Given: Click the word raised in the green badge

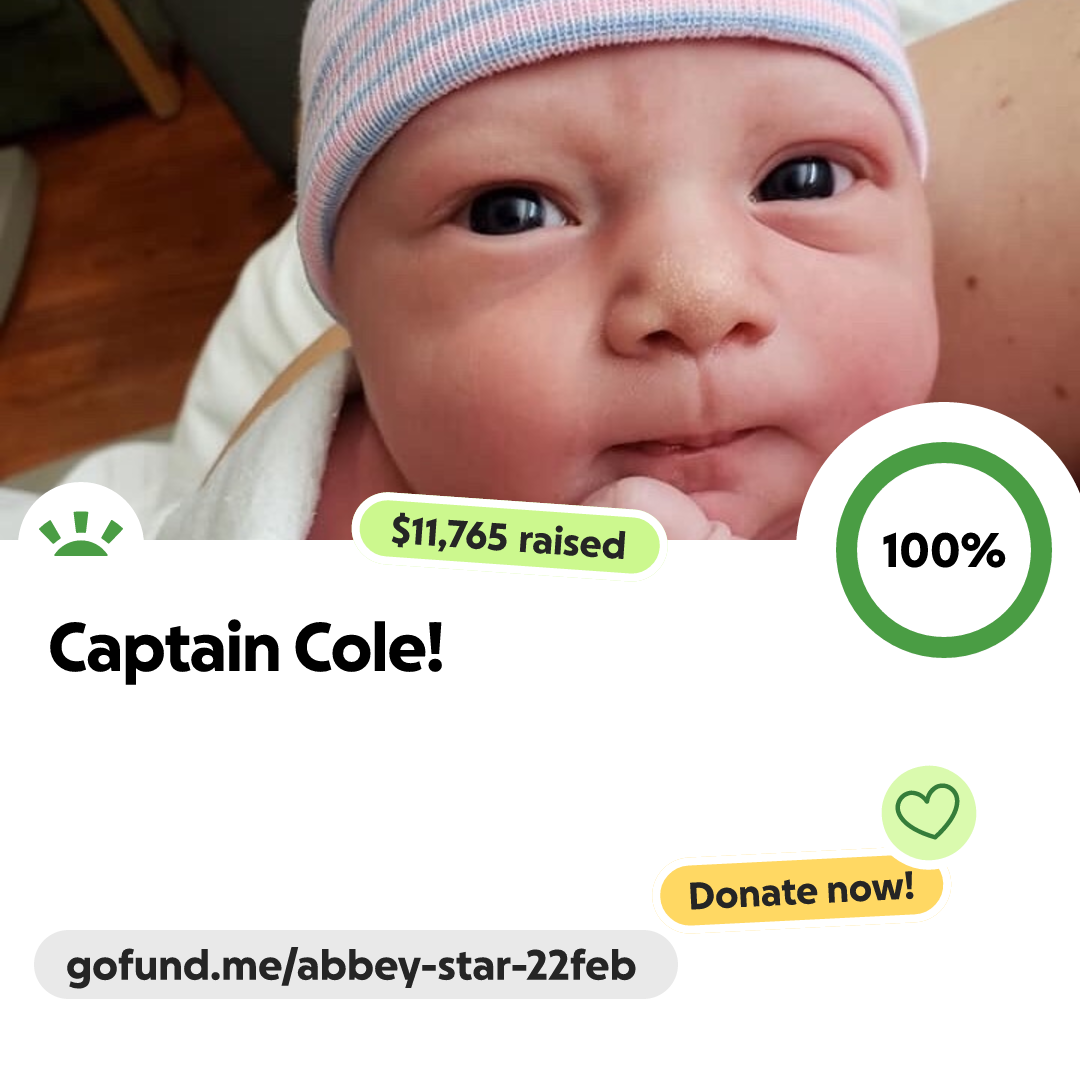Looking at the screenshot, I should coord(572,542).
